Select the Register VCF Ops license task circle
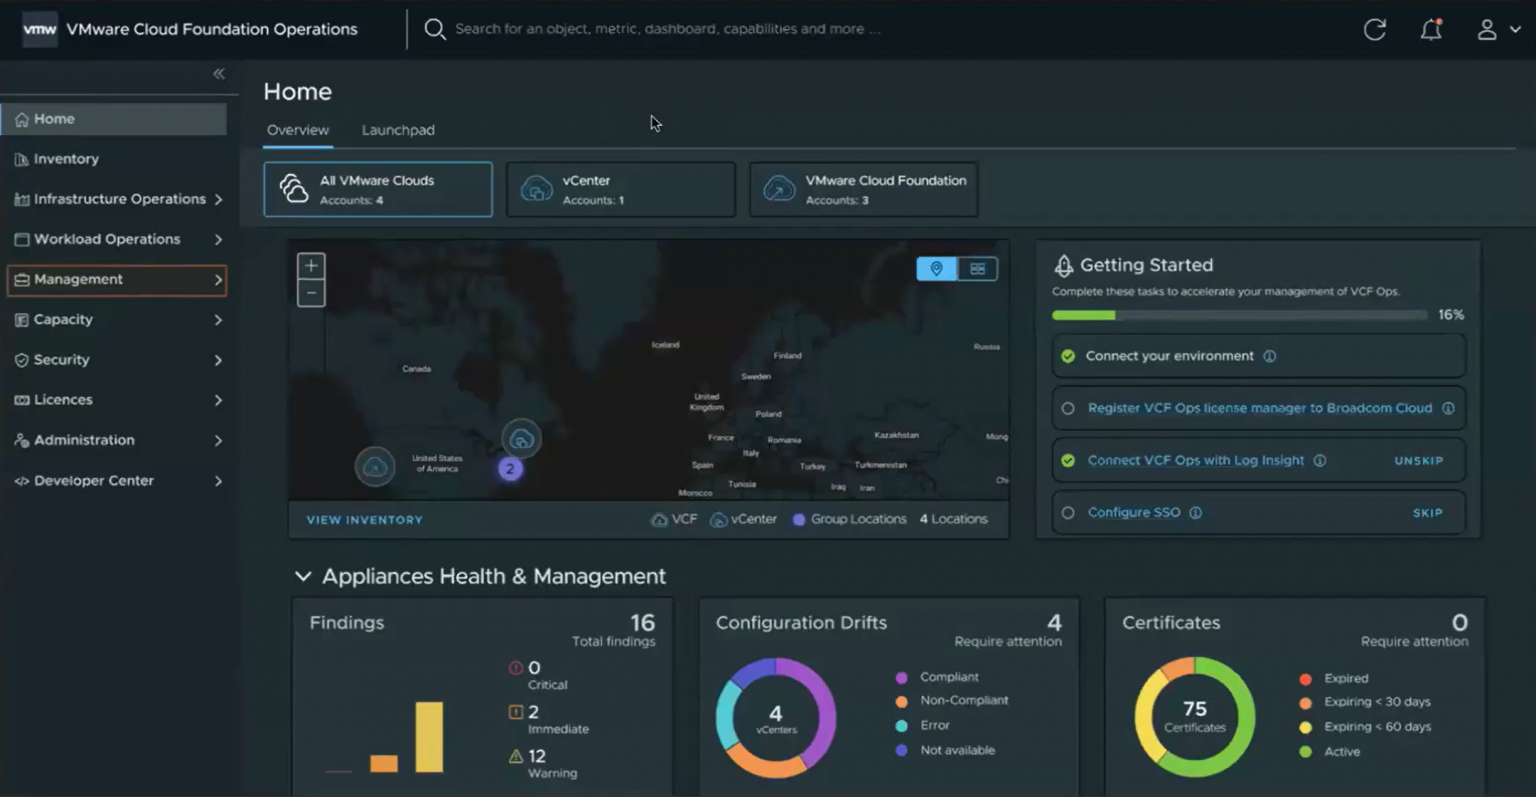This screenshot has height=797, width=1536. [1068, 408]
